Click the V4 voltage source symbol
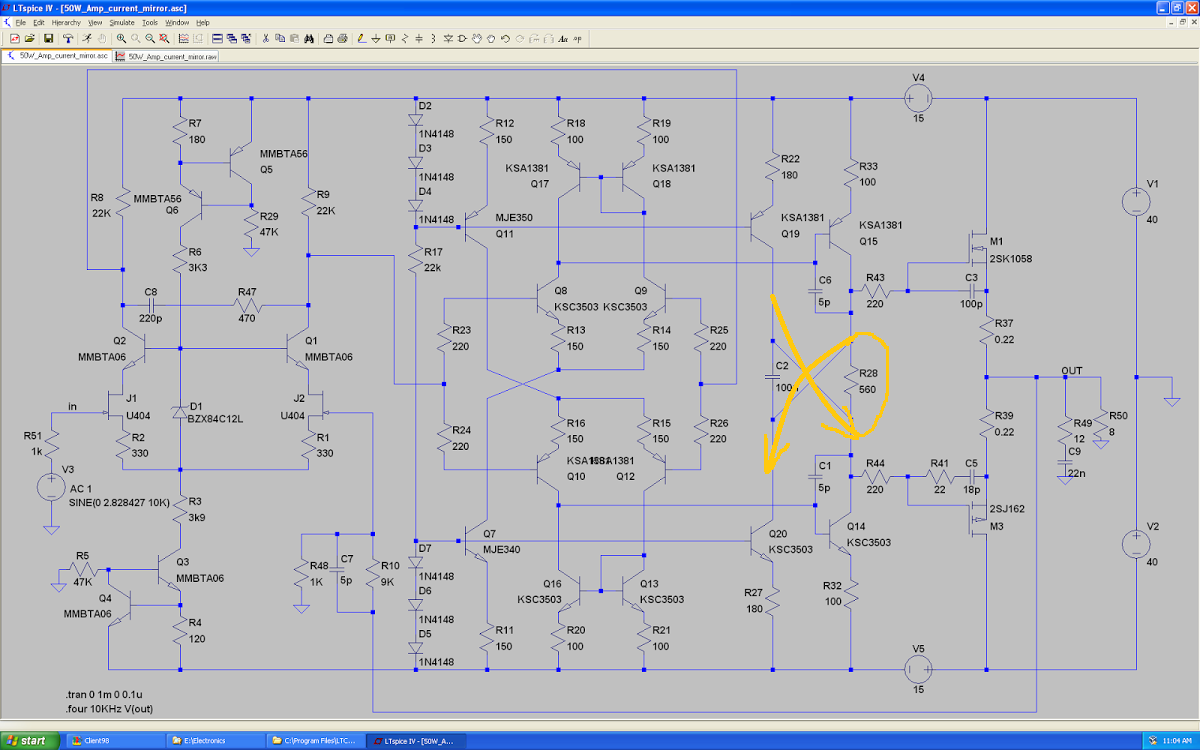This screenshot has height=750, width=1200. (x=918, y=99)
